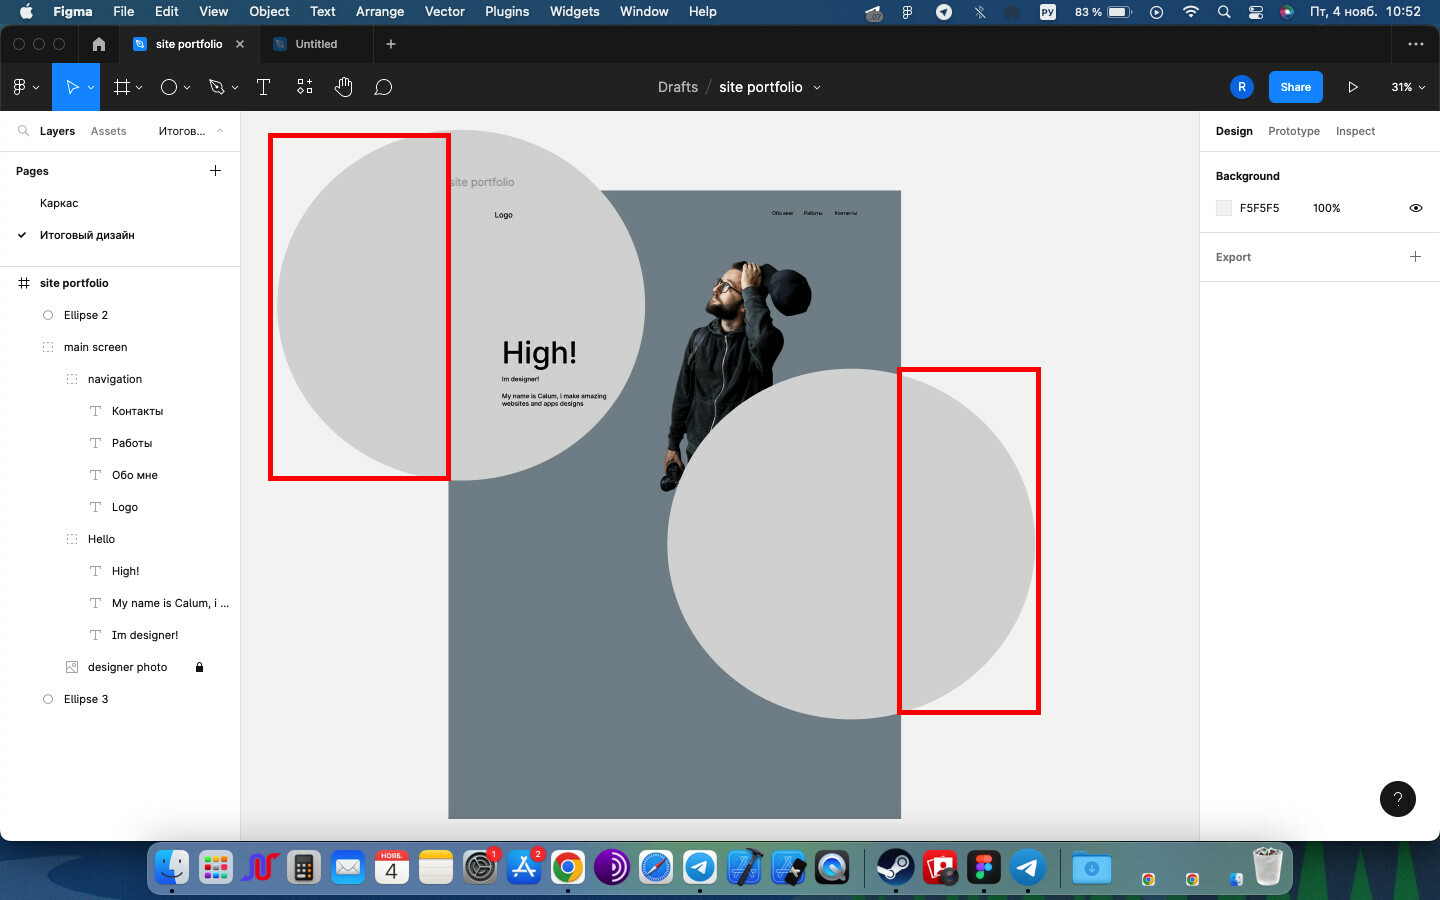
Task: Add a new page with plus icon
Action: [x=215, y=171]
